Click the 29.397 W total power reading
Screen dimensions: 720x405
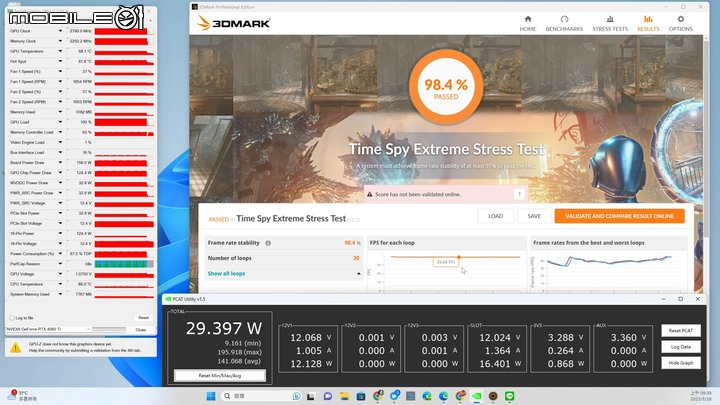pyautogui.click(x=224, y=328)
